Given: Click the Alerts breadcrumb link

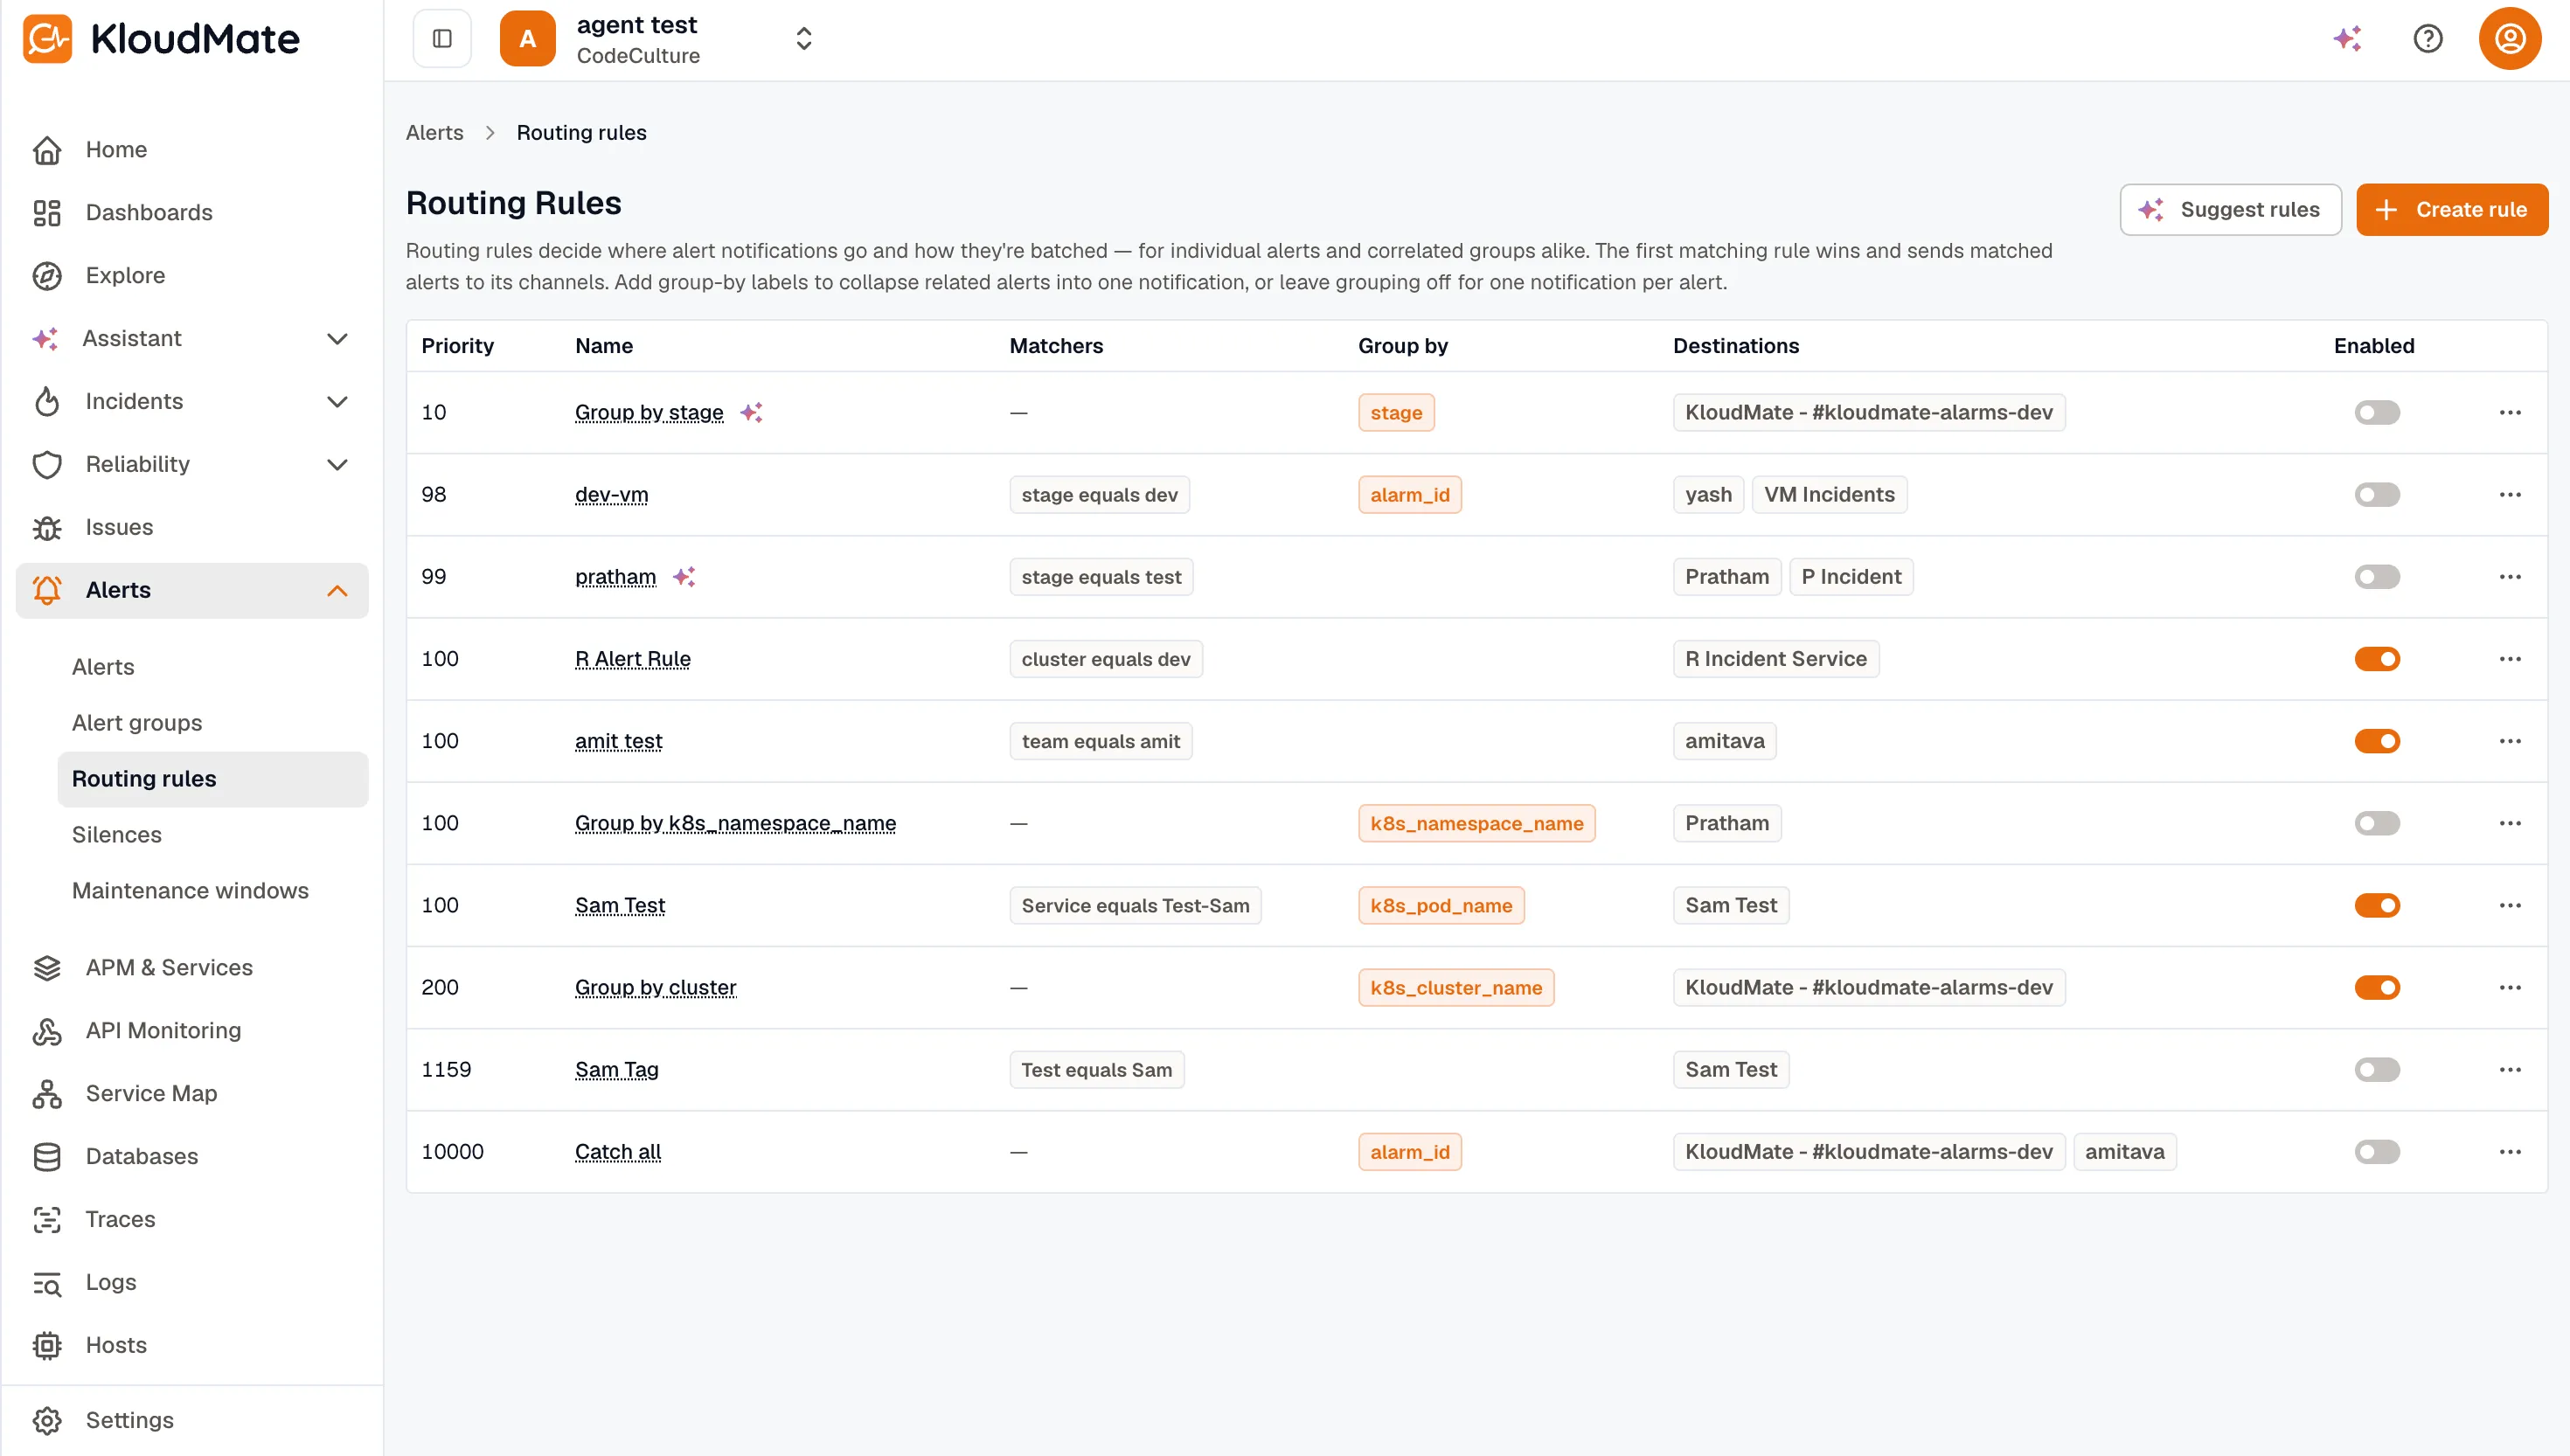Looking at the screenshot, I should (434, 133).
